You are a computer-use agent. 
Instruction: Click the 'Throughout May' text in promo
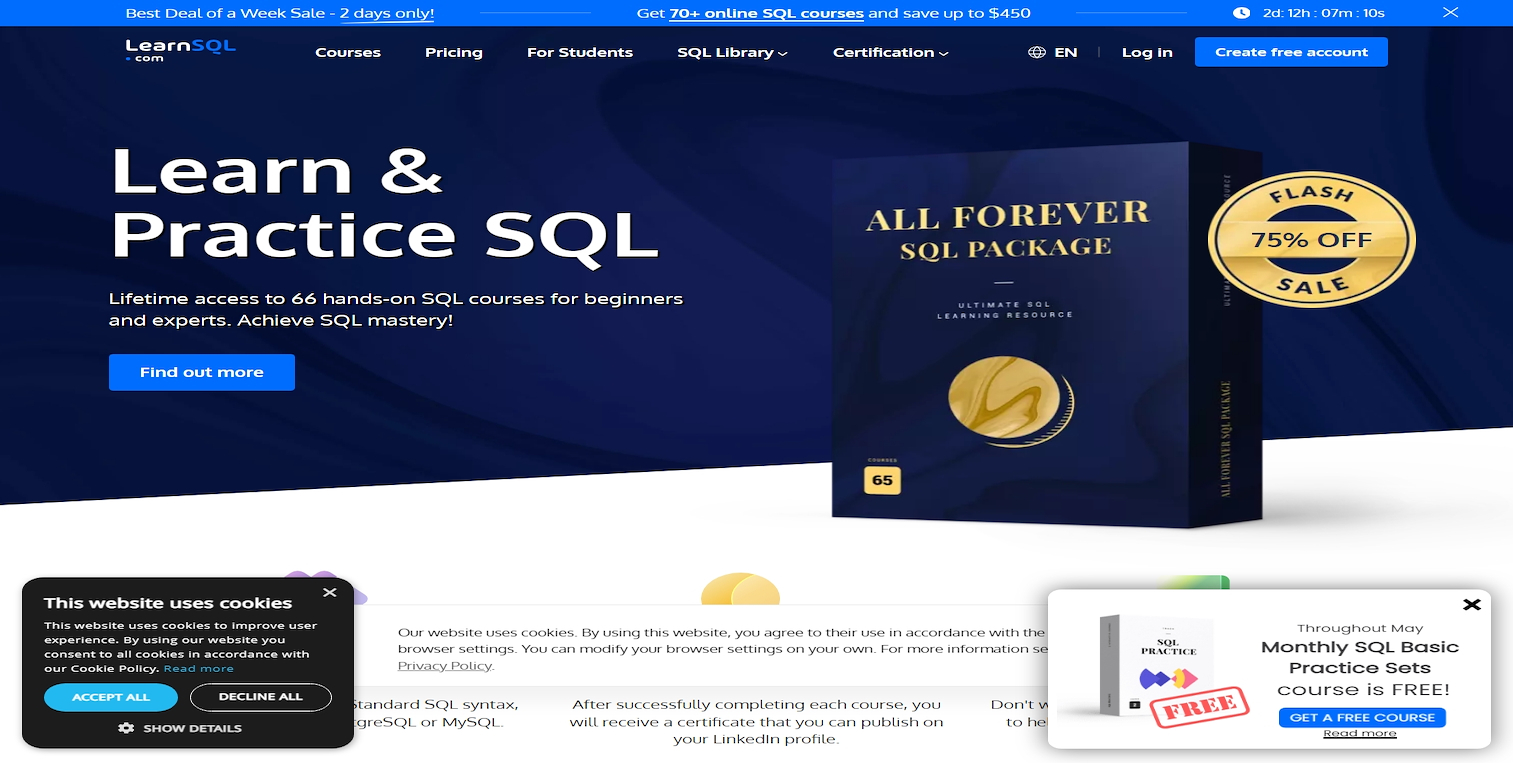click(x=1360, y=628)
